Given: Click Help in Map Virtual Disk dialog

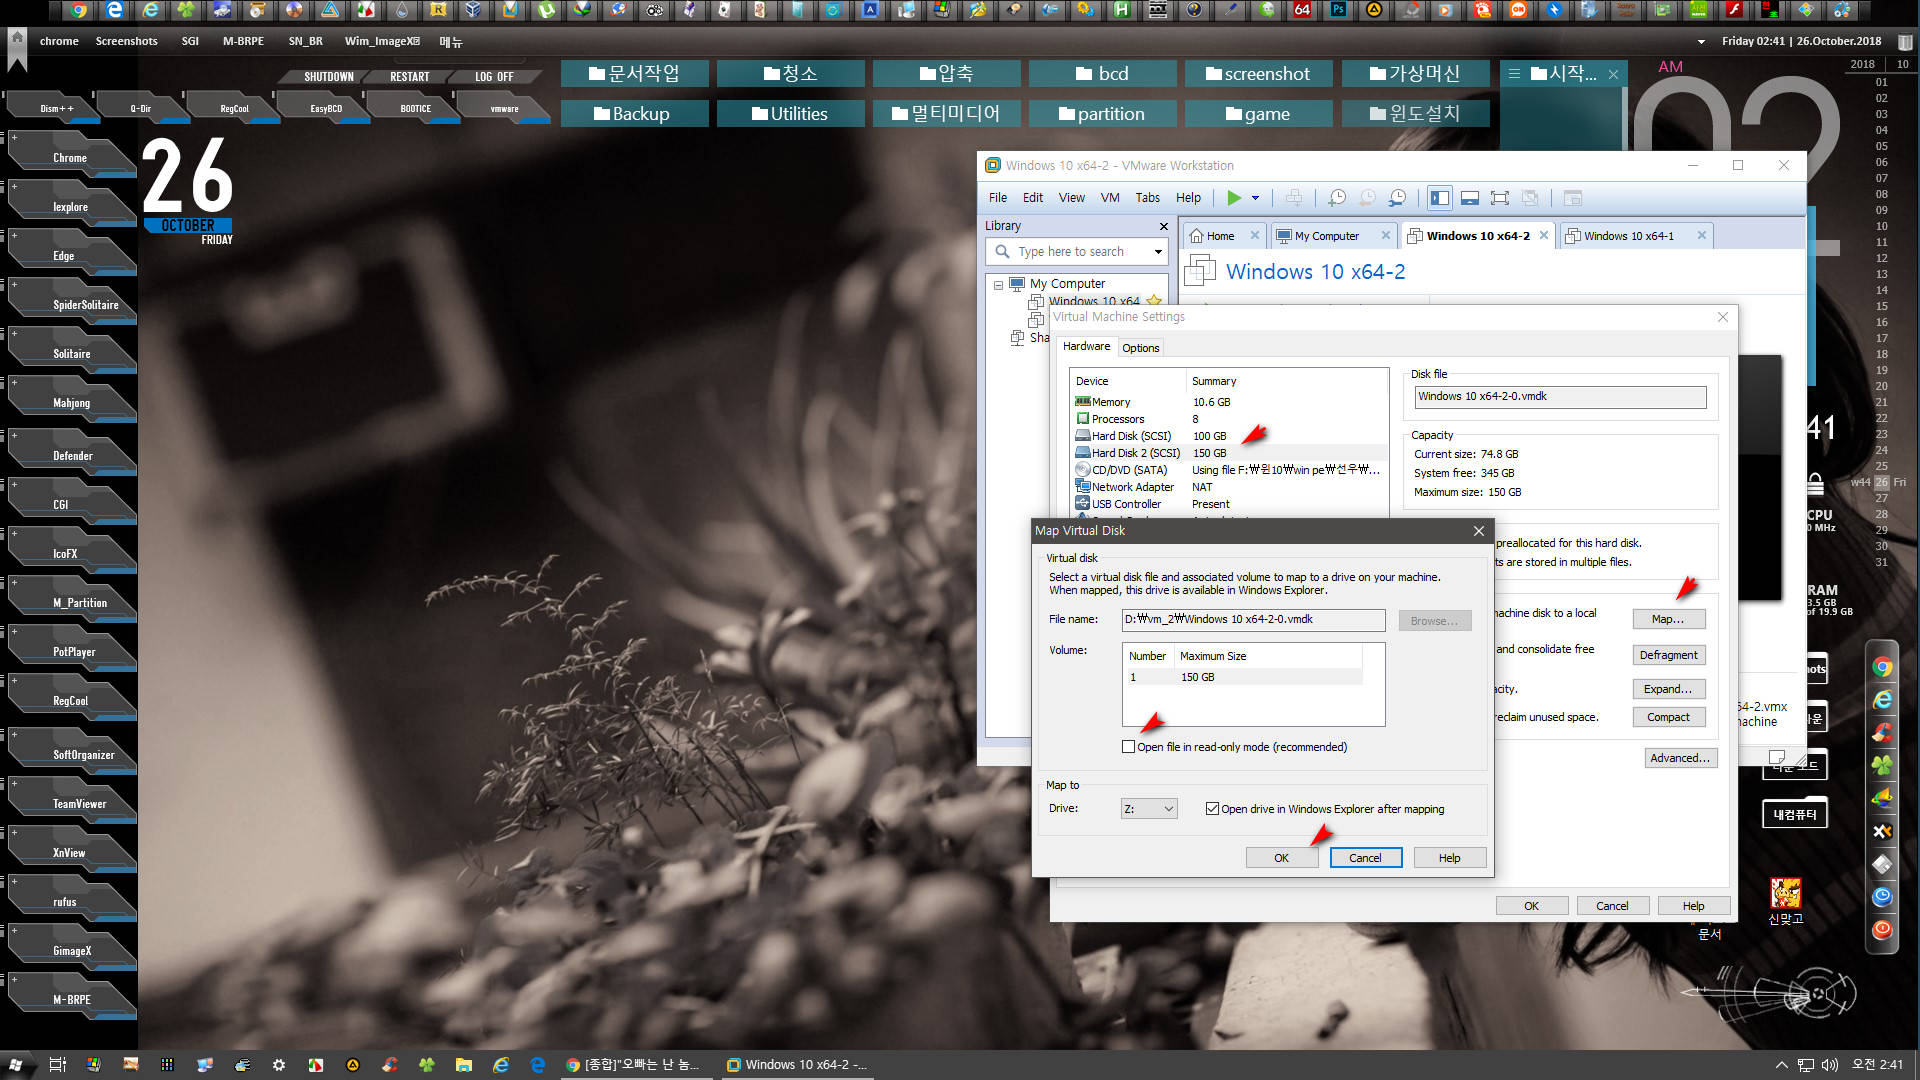Looking at the screenshot, I should click(1449, 858).
